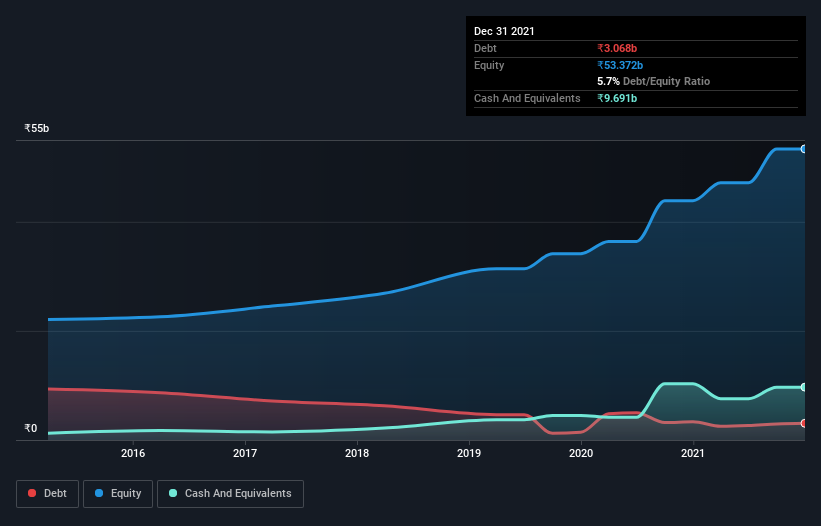Click the Equity label in tooltip
Screen dimensions: 821x526
tap(489, 65)
